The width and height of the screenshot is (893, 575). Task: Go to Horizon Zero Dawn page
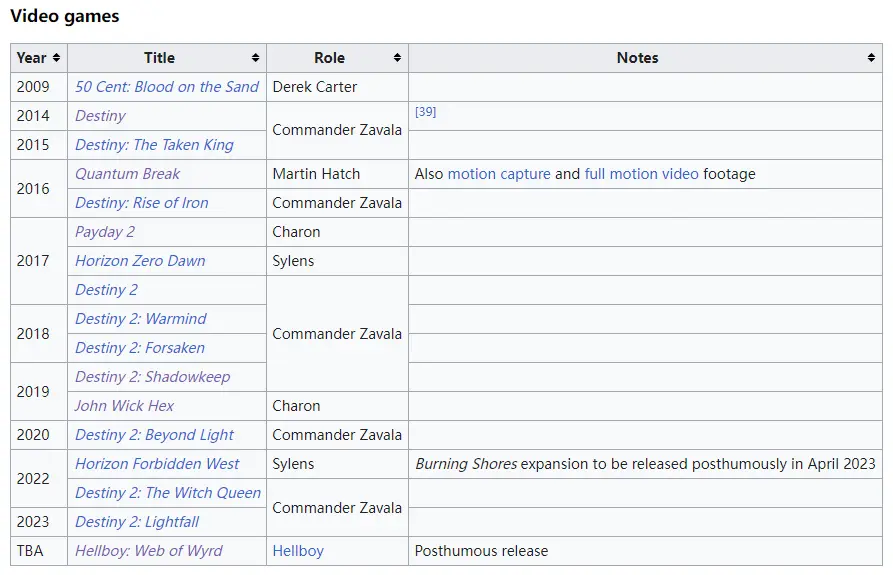click(140, 261)
